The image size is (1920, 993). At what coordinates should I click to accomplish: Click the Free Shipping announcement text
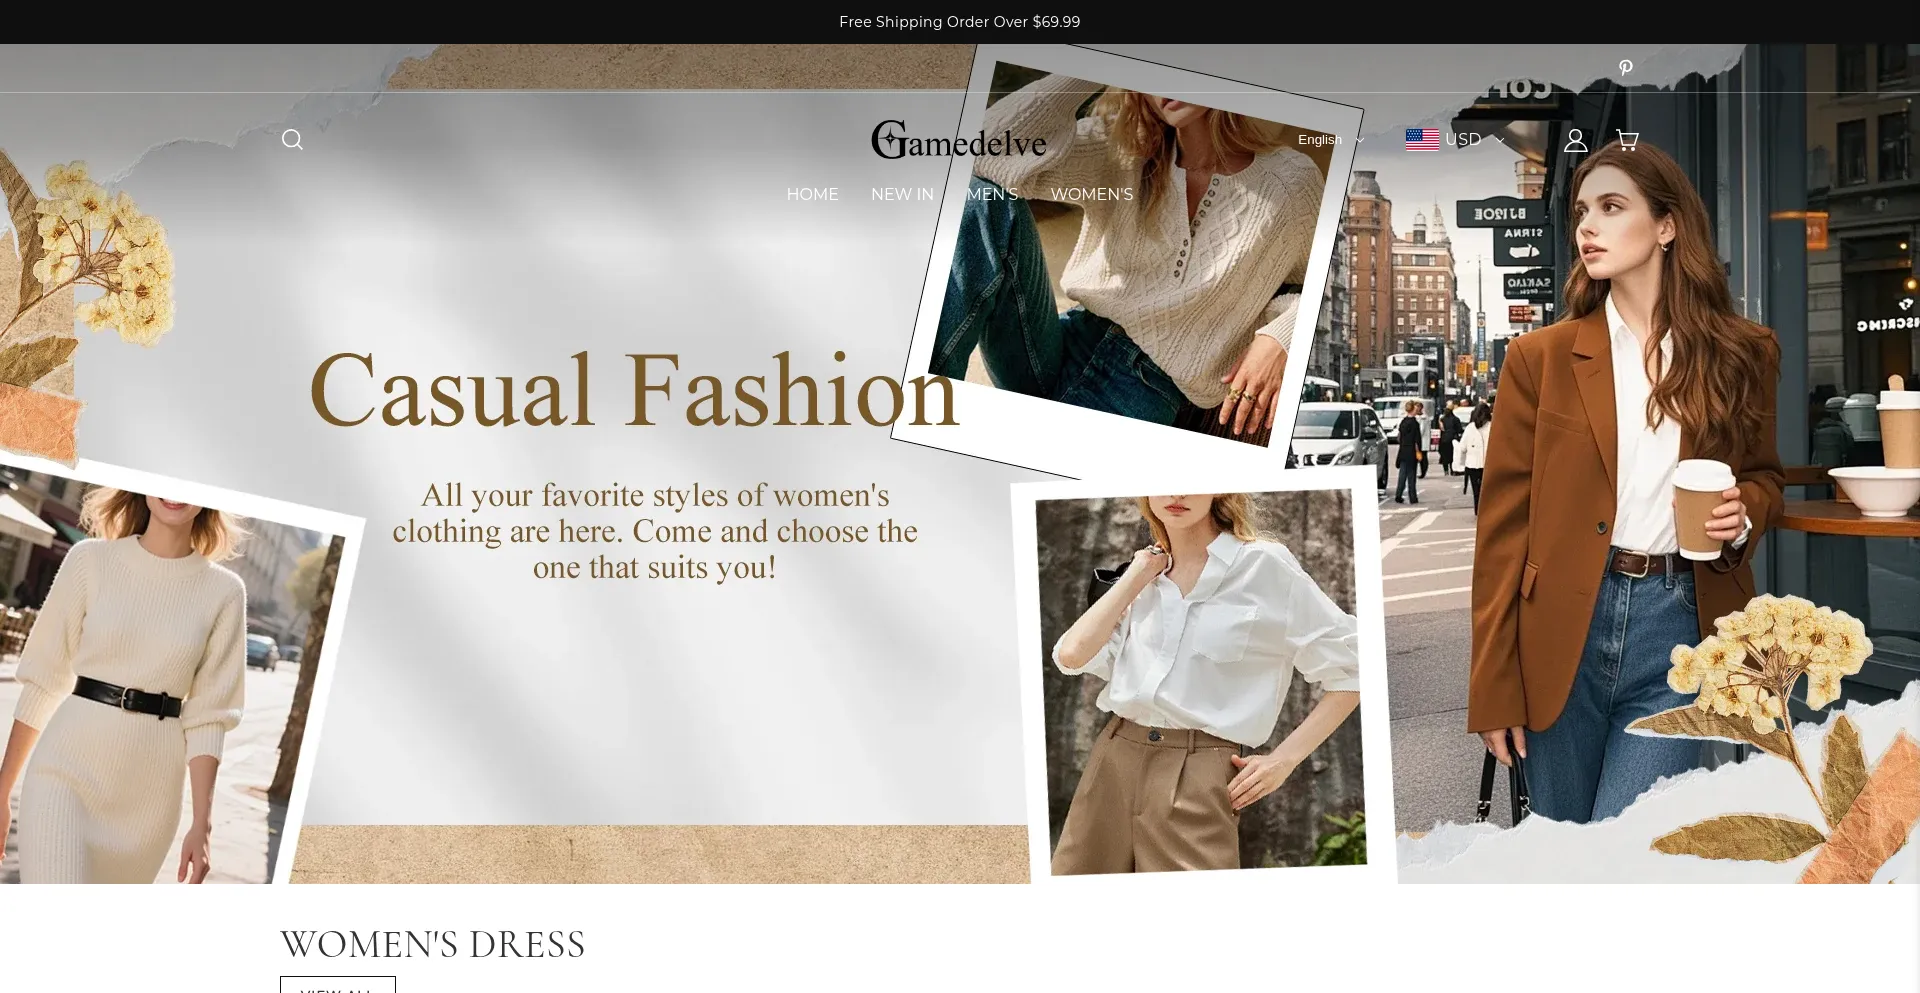(959, 22)
